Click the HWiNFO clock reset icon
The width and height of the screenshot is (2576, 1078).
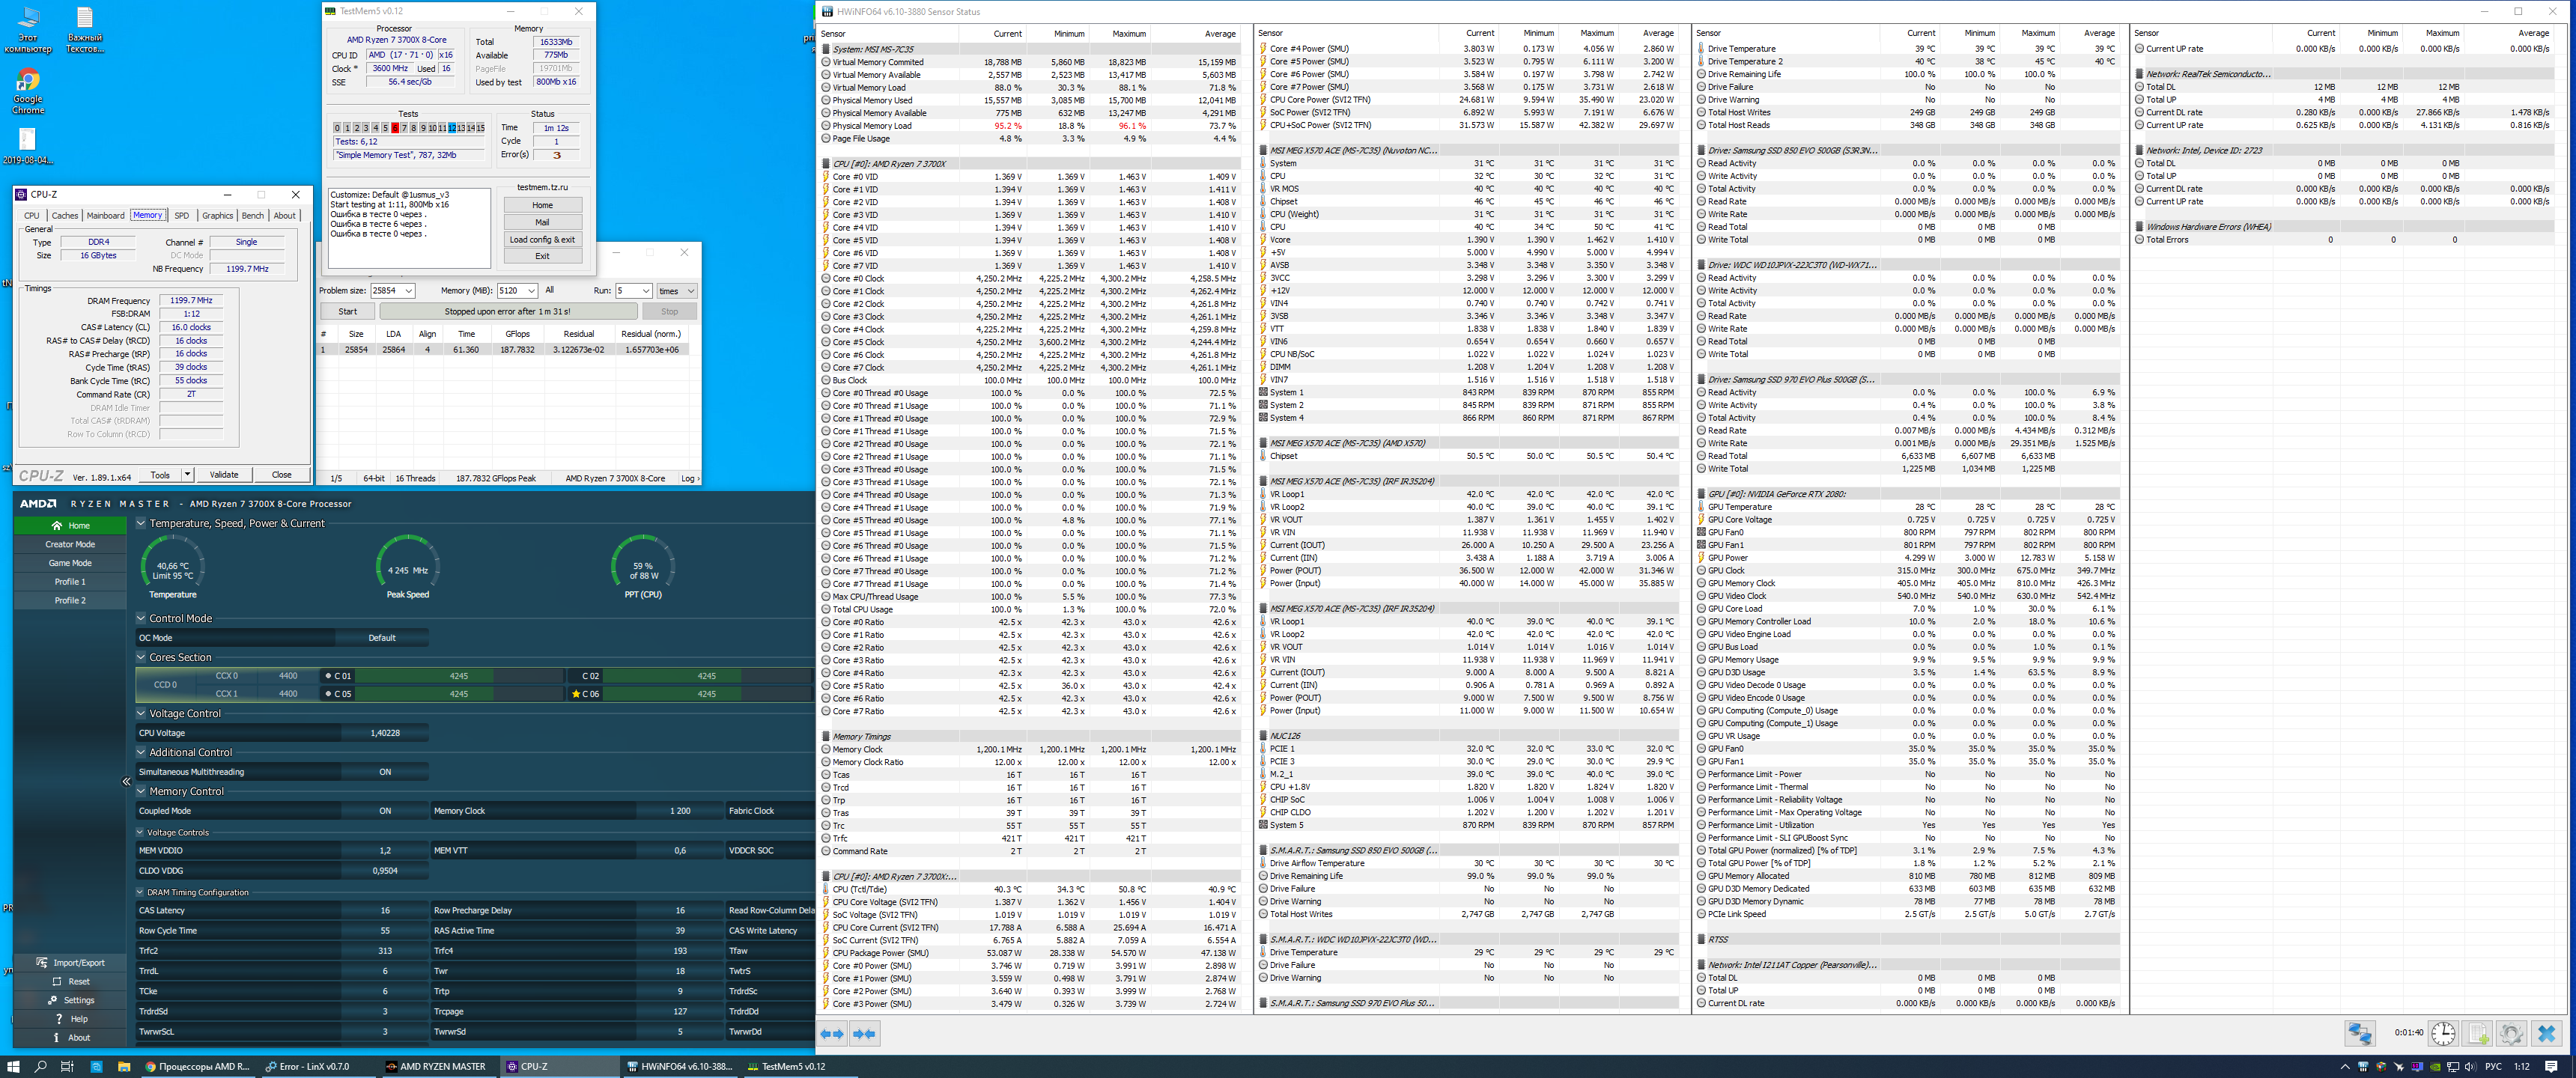tap(2443, 1033)
